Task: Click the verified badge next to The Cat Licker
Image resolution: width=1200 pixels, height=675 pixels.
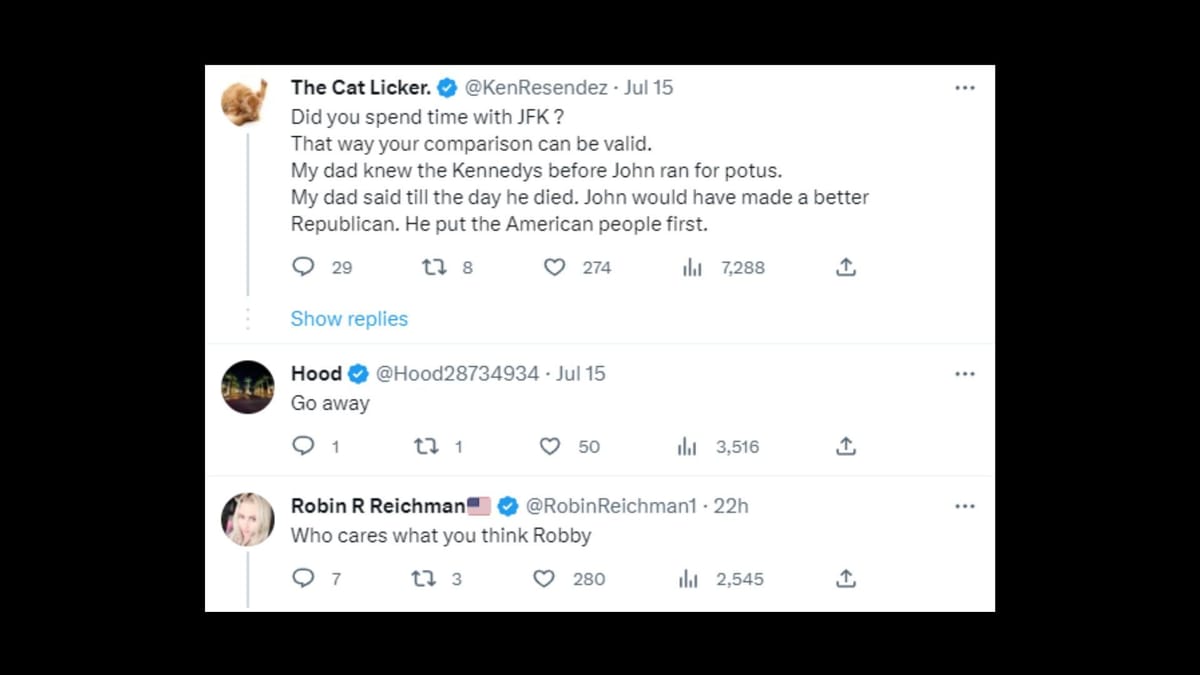Action: (x=446, y=87)
